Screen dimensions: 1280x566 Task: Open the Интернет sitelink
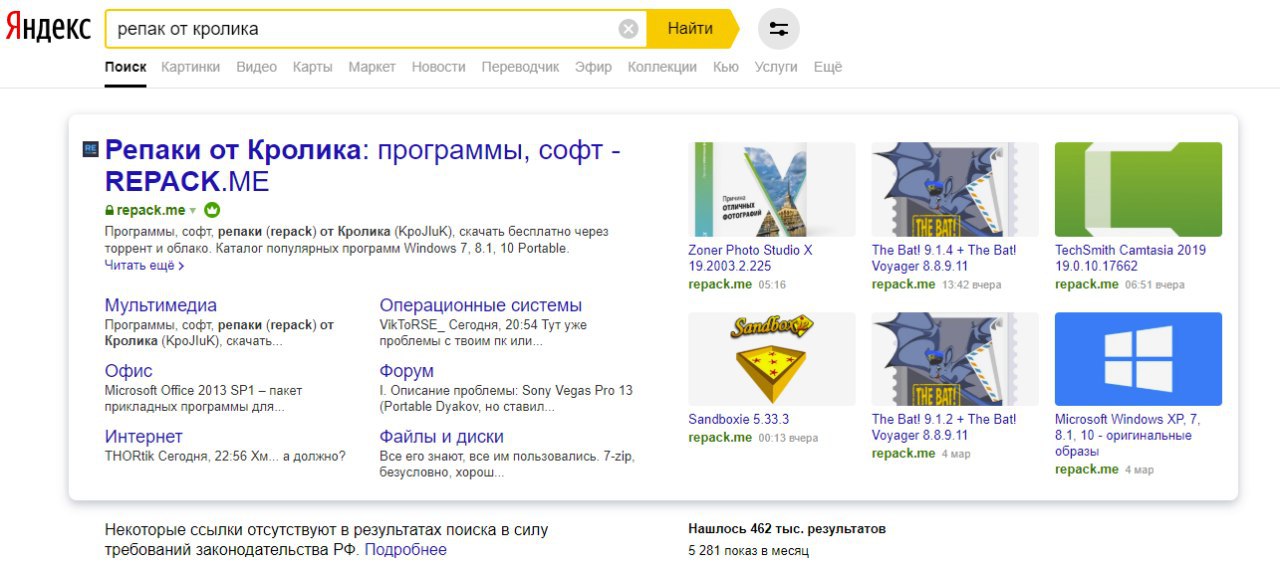click(144, 437)
